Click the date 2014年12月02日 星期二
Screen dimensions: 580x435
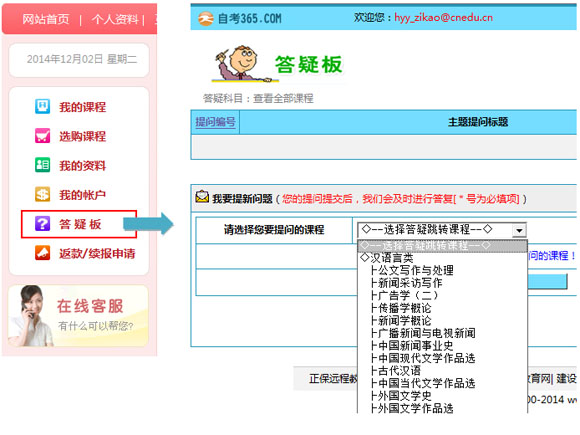click(x=82, y=59)
